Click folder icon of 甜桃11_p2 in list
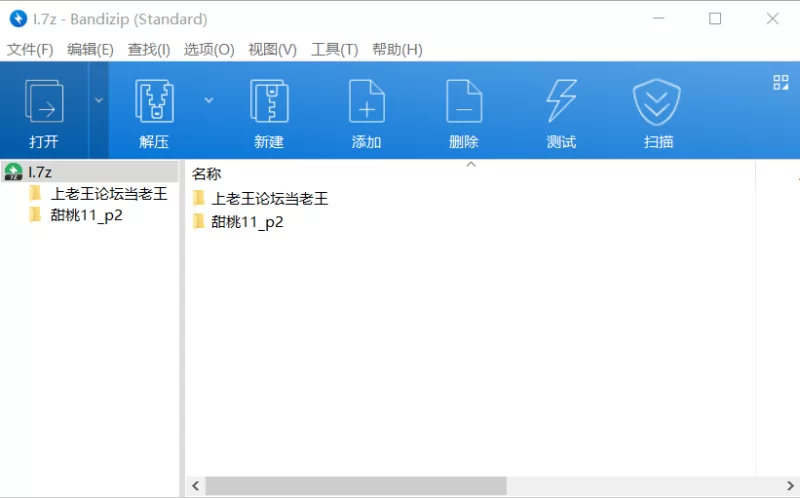800x498 pixels. 199,221
